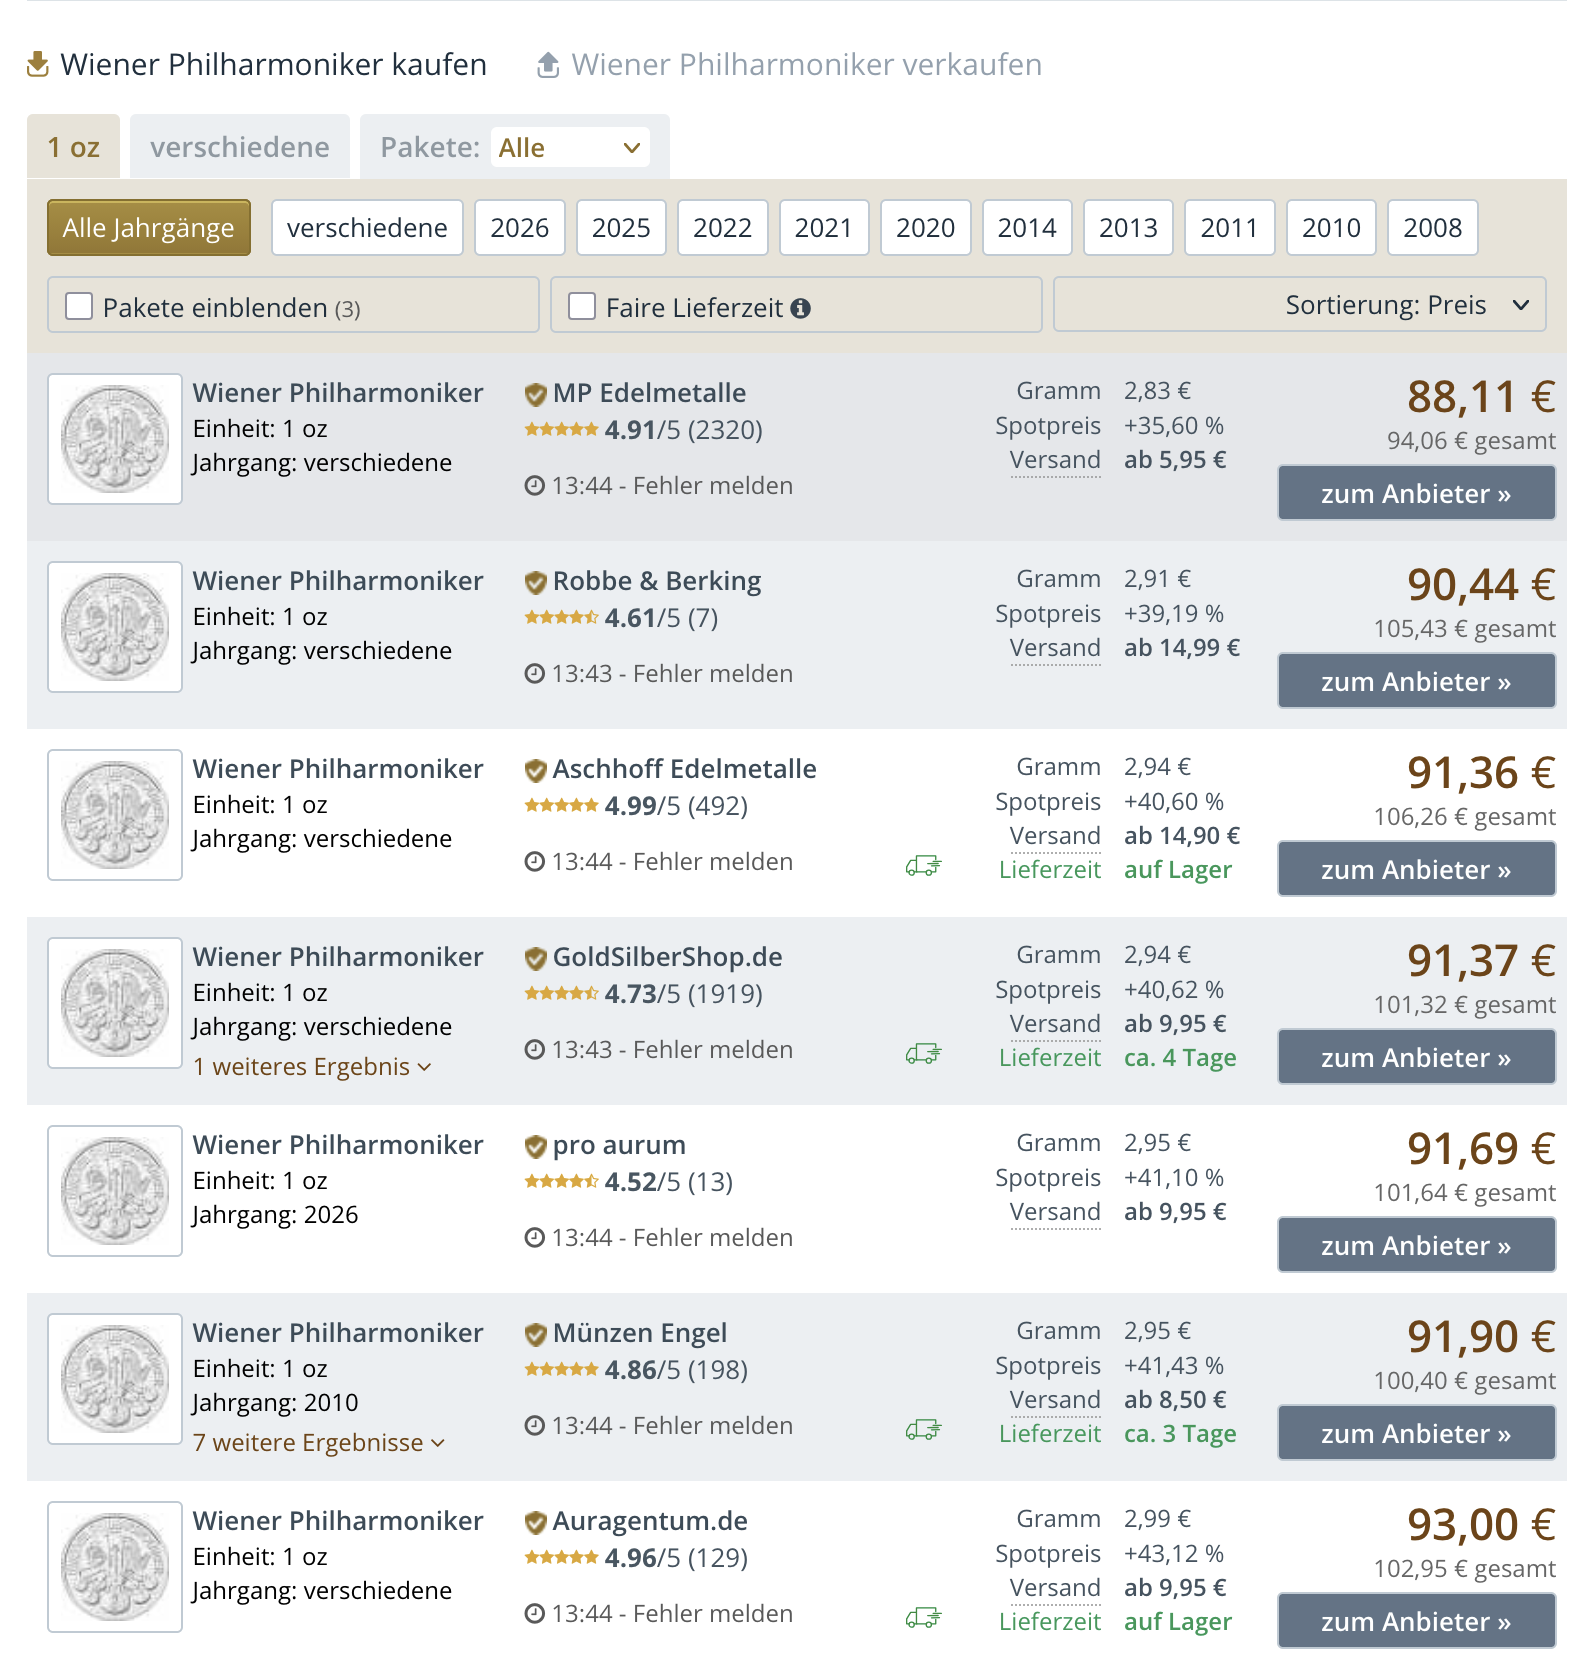
Task: Click the verified shield icon for Robbe & Berking
Action: click(x=536, y=582)
